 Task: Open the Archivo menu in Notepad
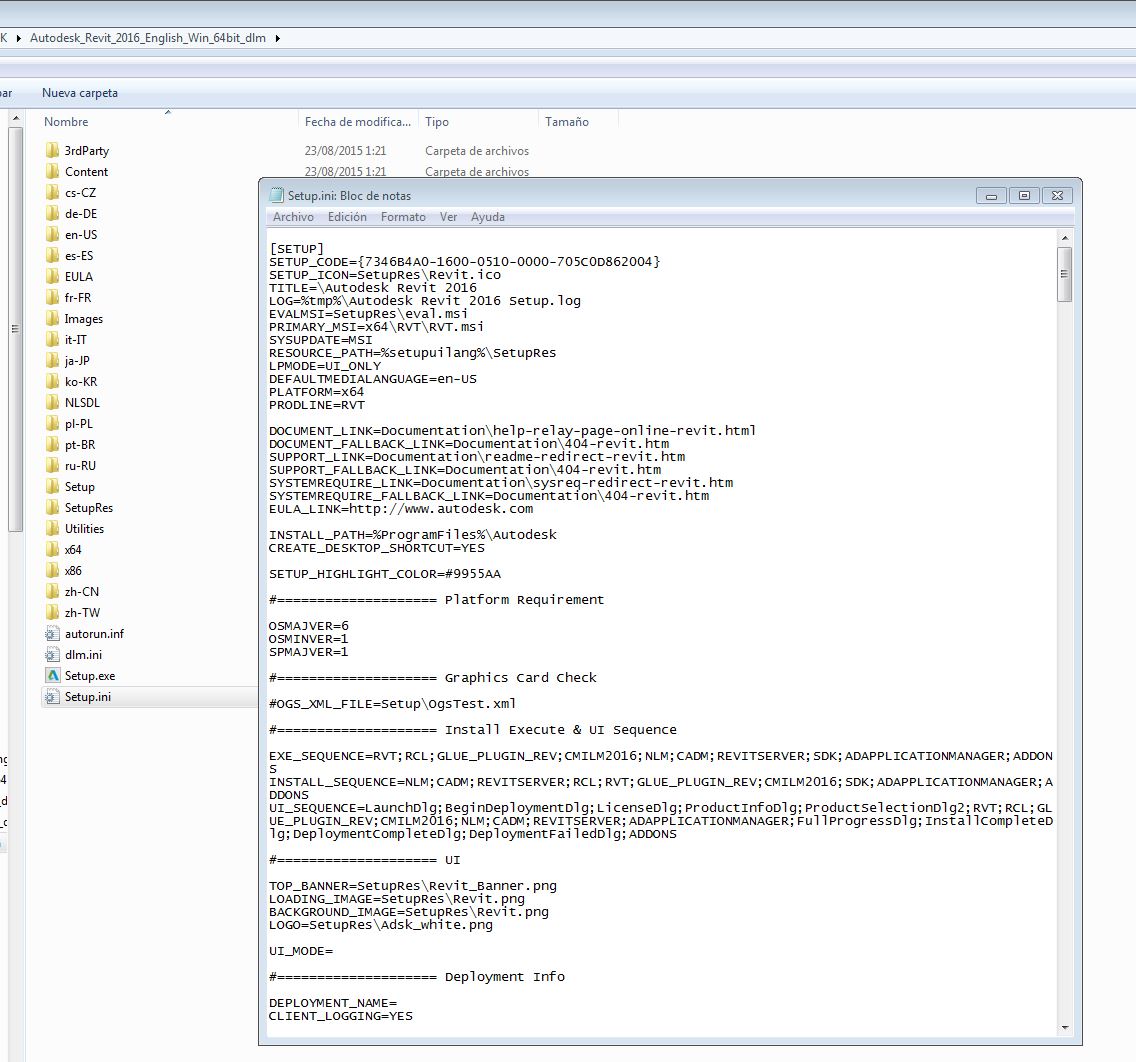[x=293, y=217]
